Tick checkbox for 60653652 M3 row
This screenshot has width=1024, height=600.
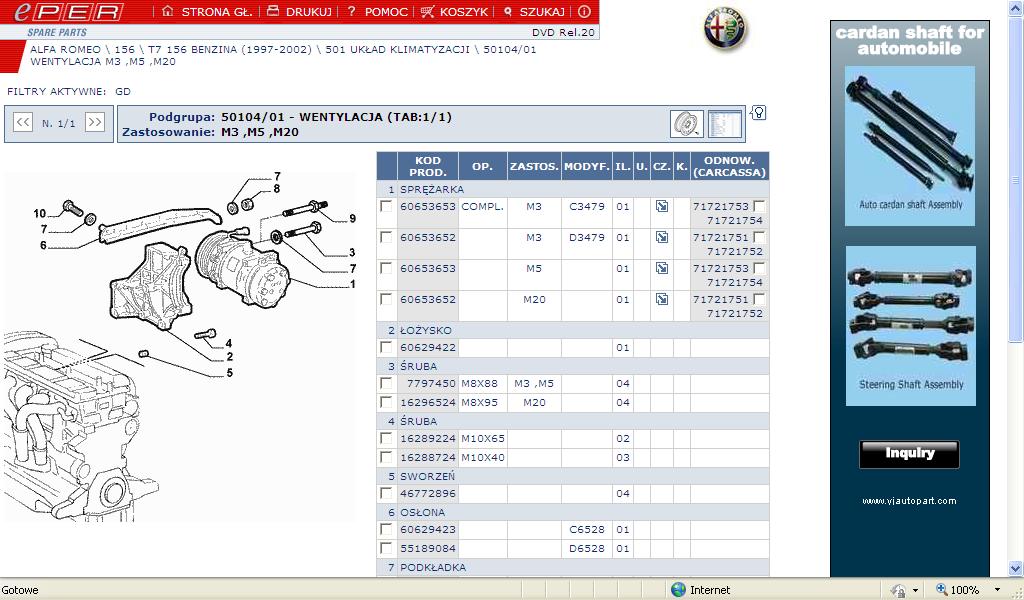[386, 237]
